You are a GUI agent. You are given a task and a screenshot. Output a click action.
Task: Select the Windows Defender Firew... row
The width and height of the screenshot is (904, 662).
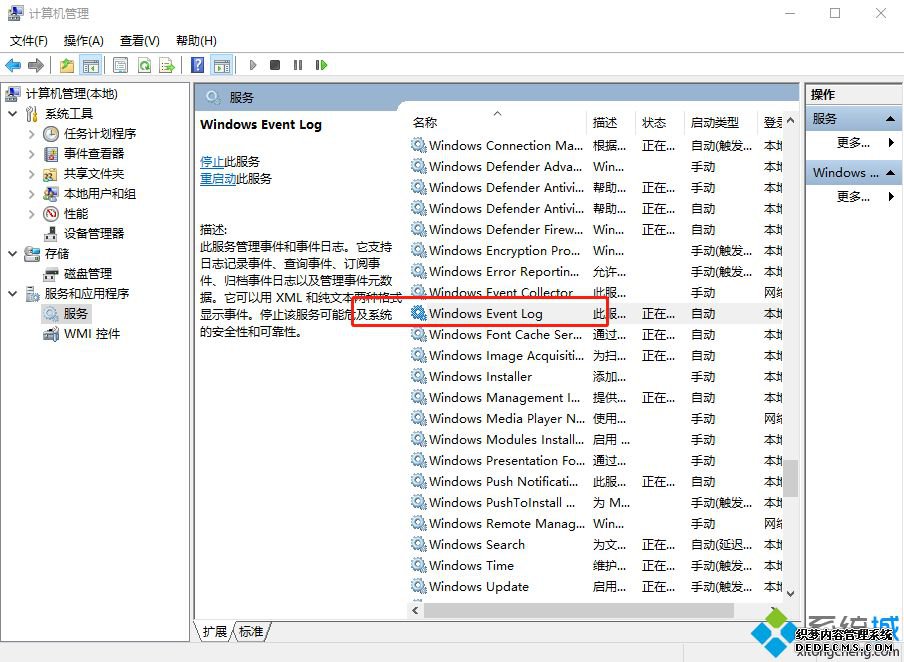point(596,230)
